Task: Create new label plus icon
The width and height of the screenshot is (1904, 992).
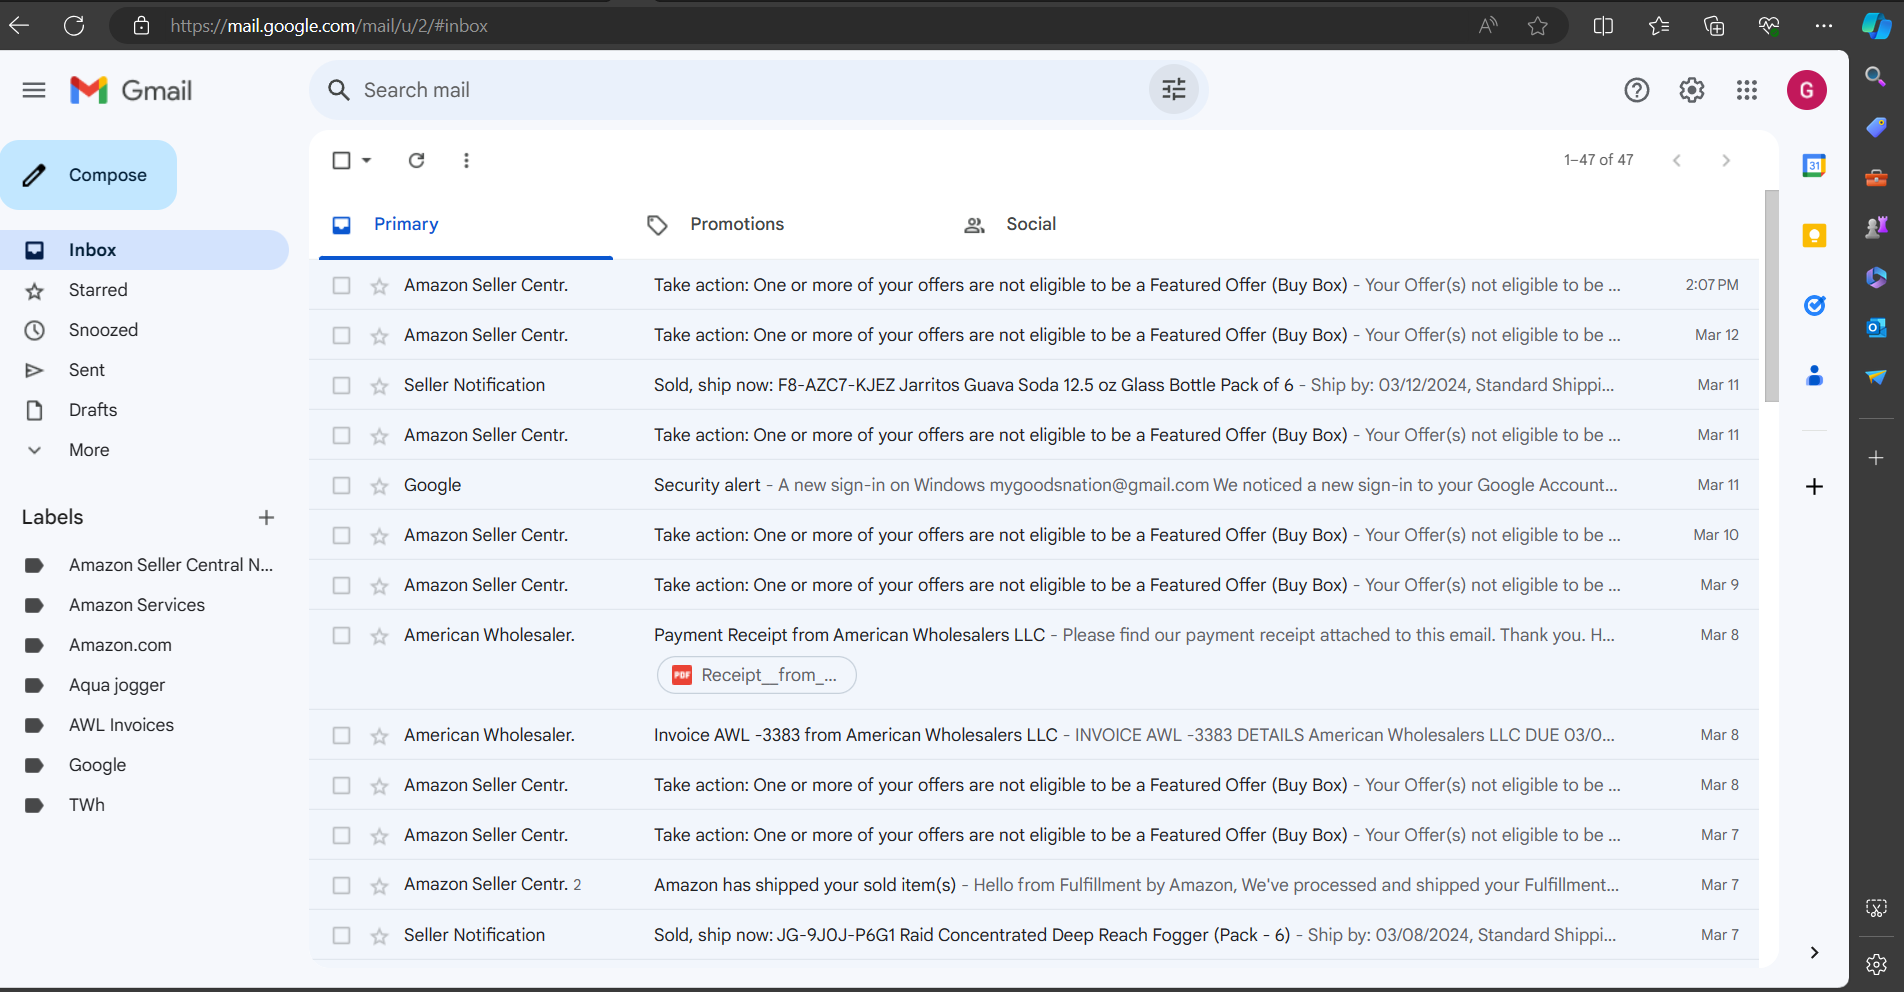Action: coord(266,517)
